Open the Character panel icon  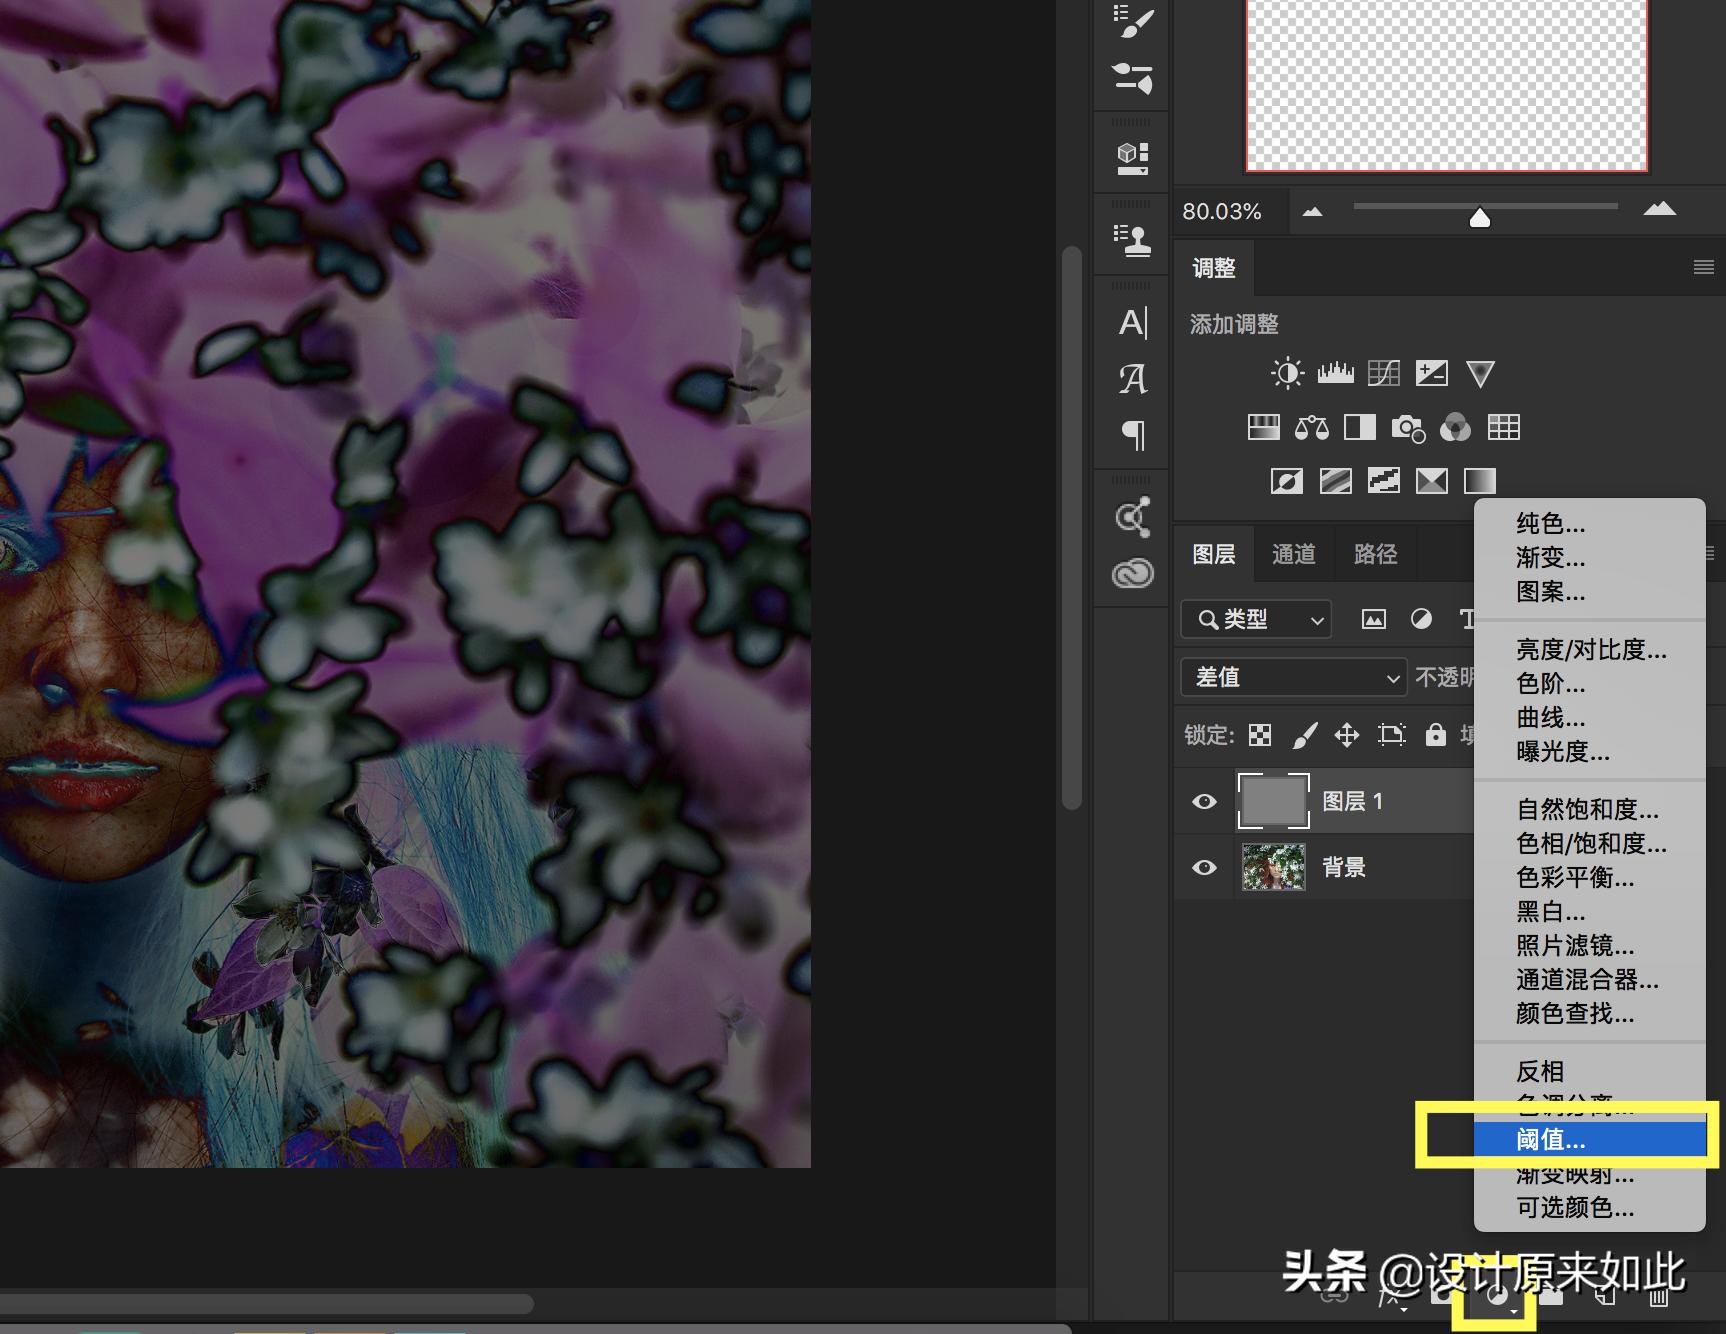tap(1132, 323)
